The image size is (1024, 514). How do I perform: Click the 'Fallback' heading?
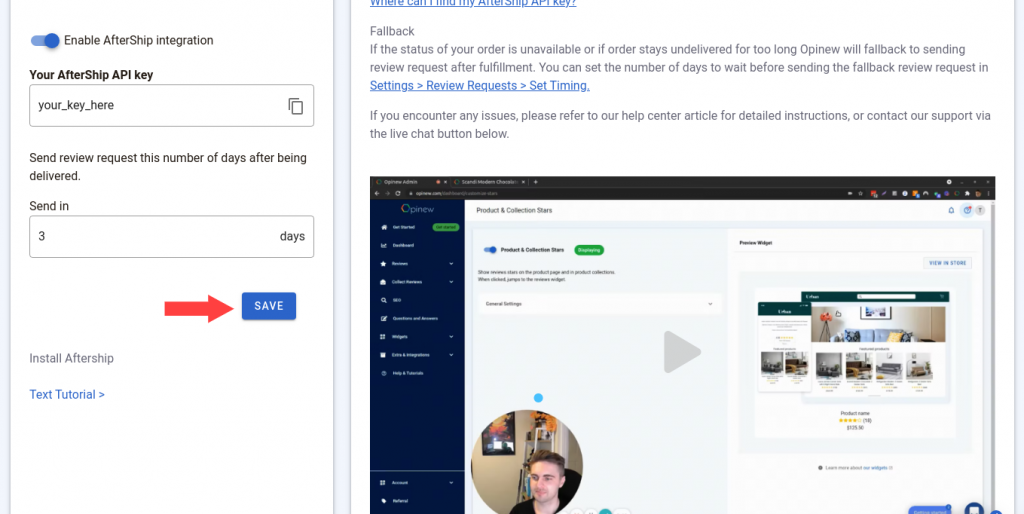[x=392, y=31]
